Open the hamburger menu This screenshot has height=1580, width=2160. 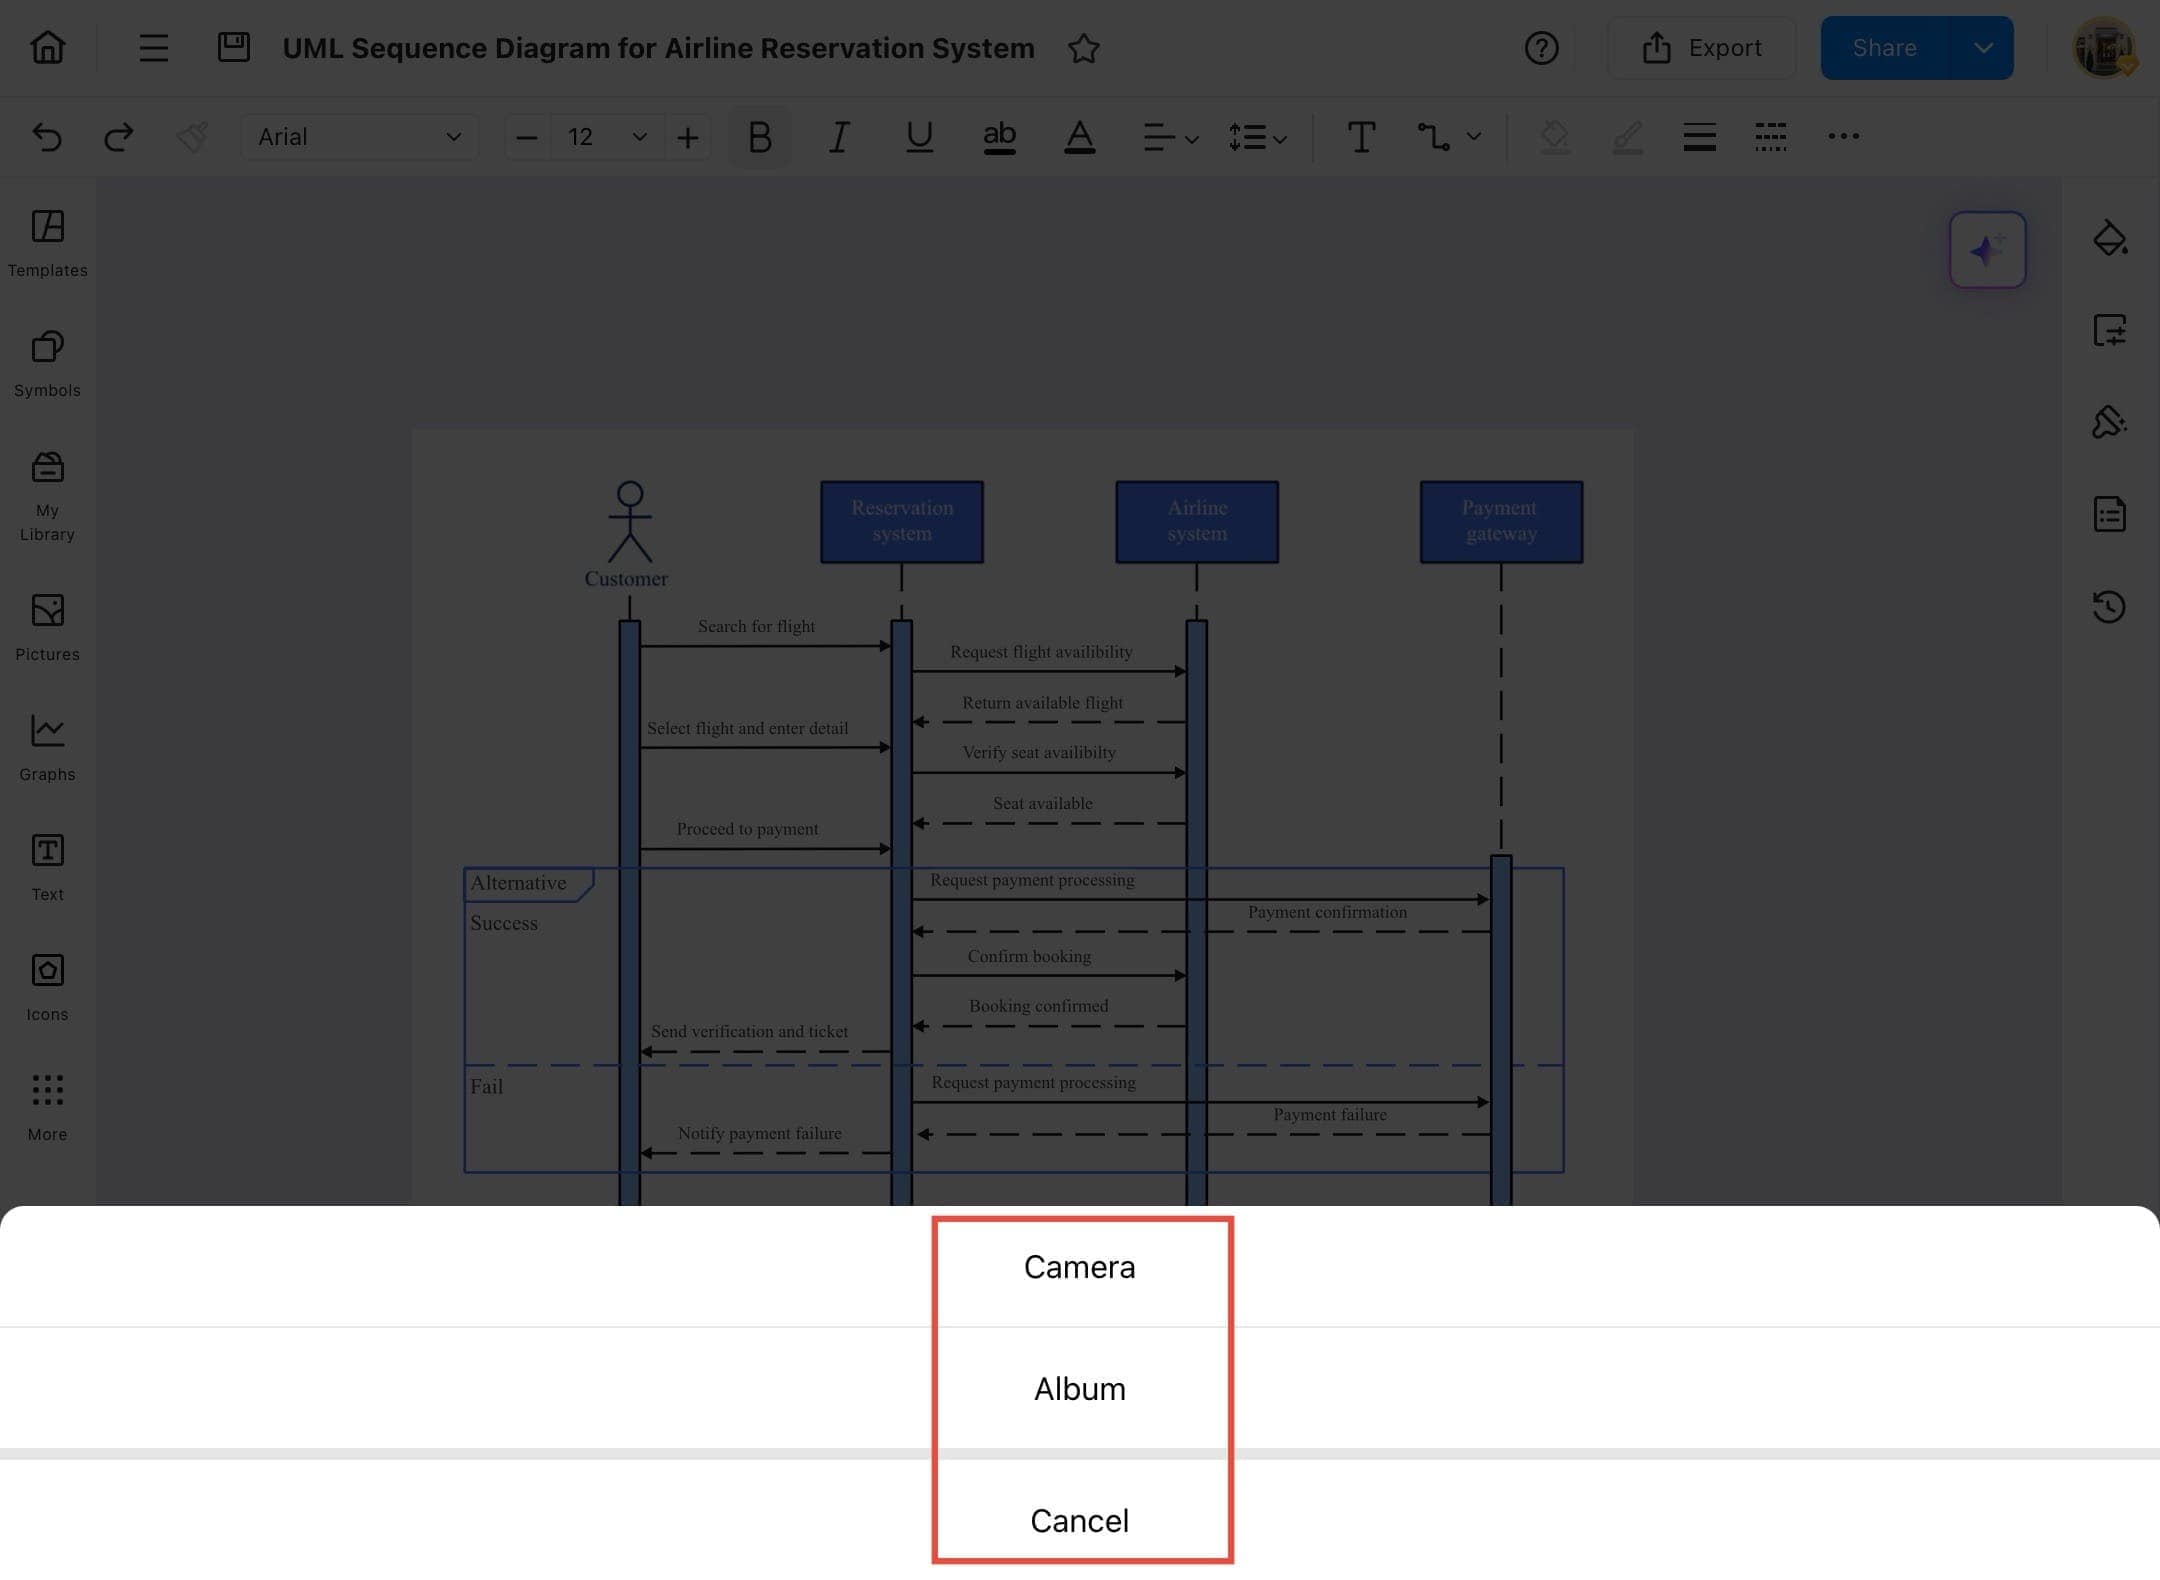click(153, 47)
